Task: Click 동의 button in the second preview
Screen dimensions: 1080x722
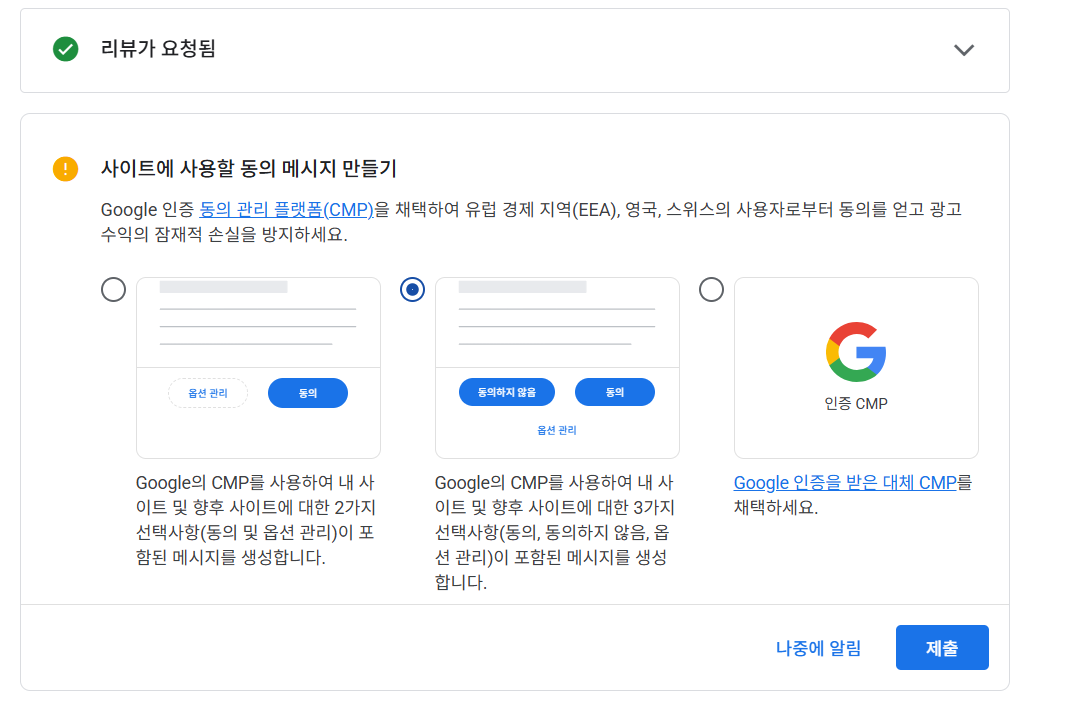Action: click(x=615, y=392)
